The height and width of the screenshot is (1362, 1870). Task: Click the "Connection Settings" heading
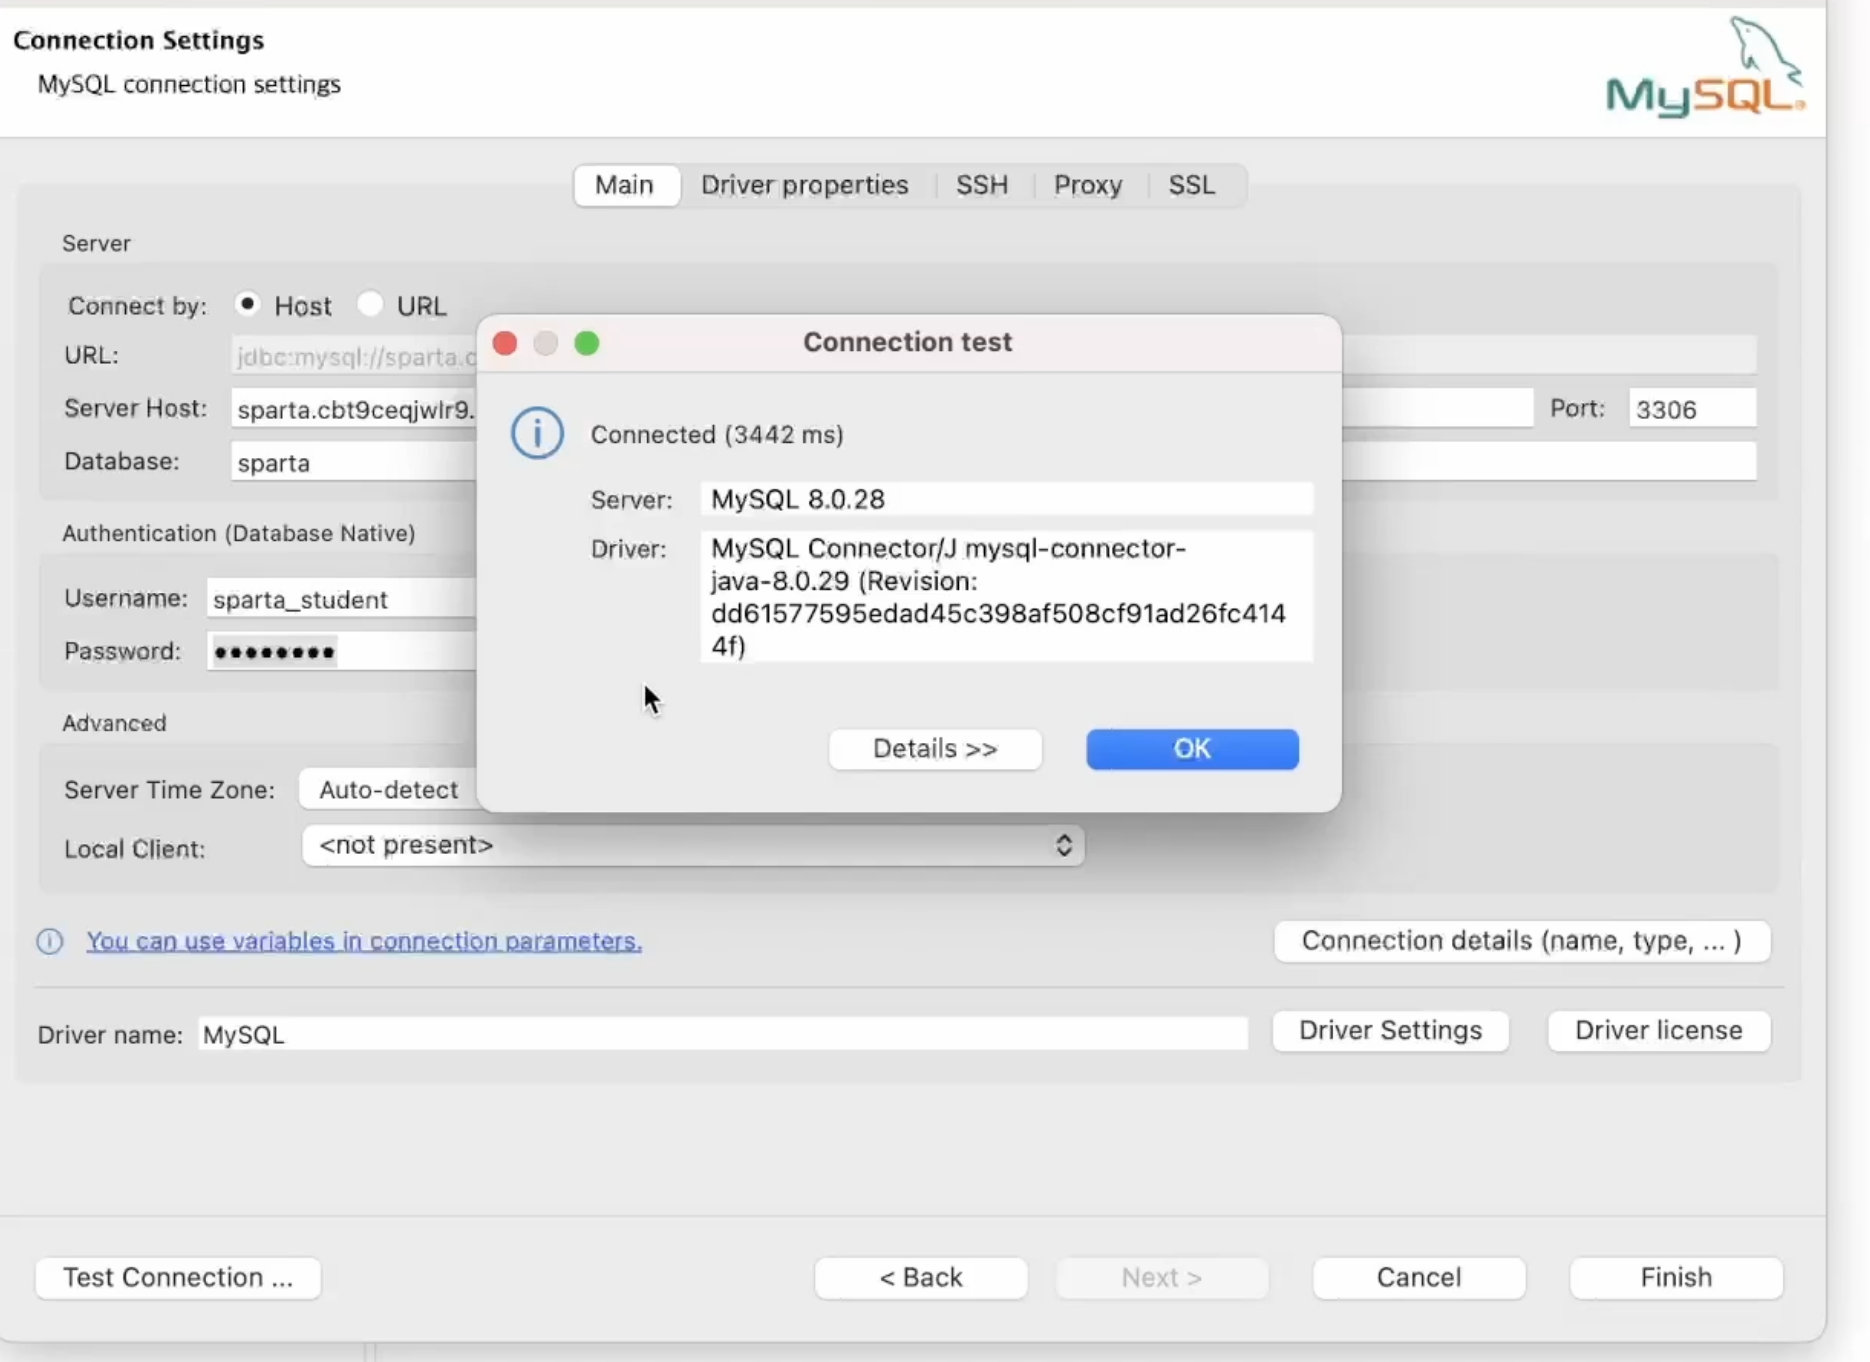(139, 40)
